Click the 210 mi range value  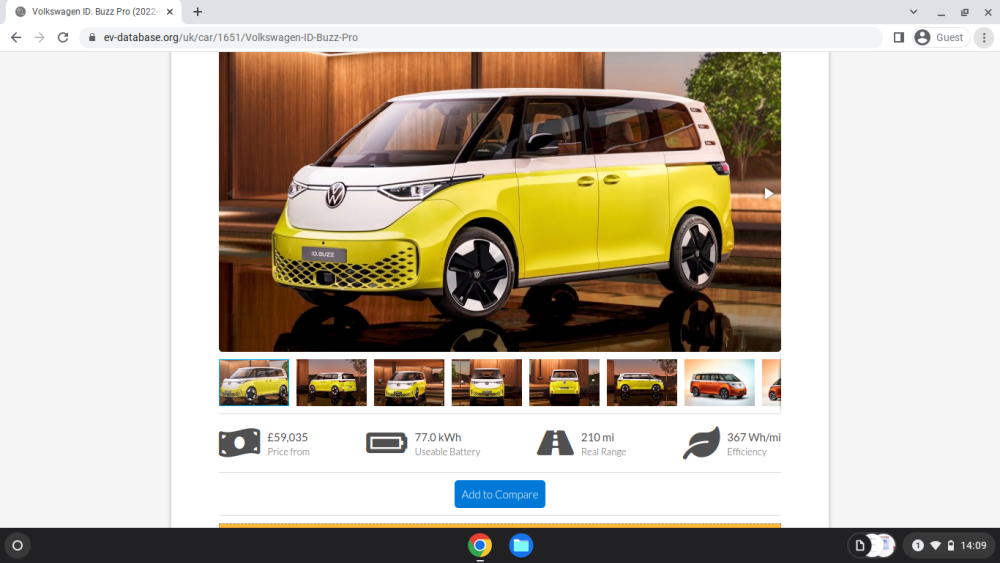coord(598,437)
